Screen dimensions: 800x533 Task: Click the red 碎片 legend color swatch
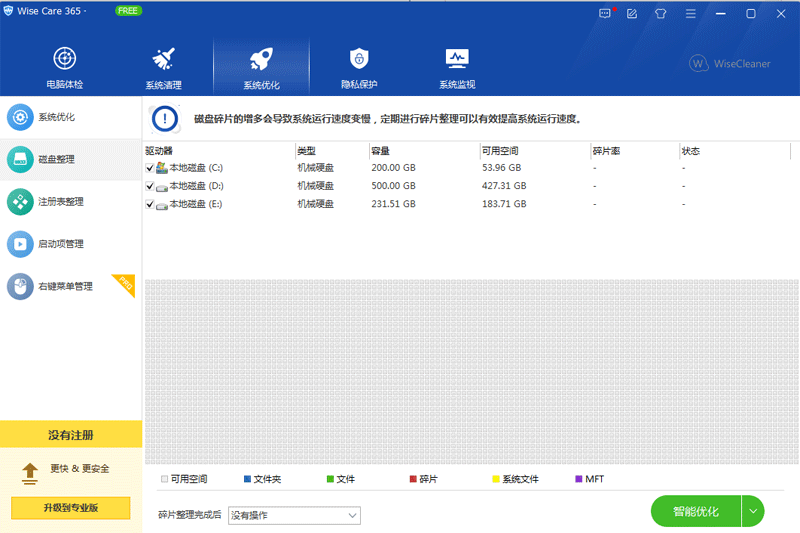pyautogui.click(x=413, y=479)
